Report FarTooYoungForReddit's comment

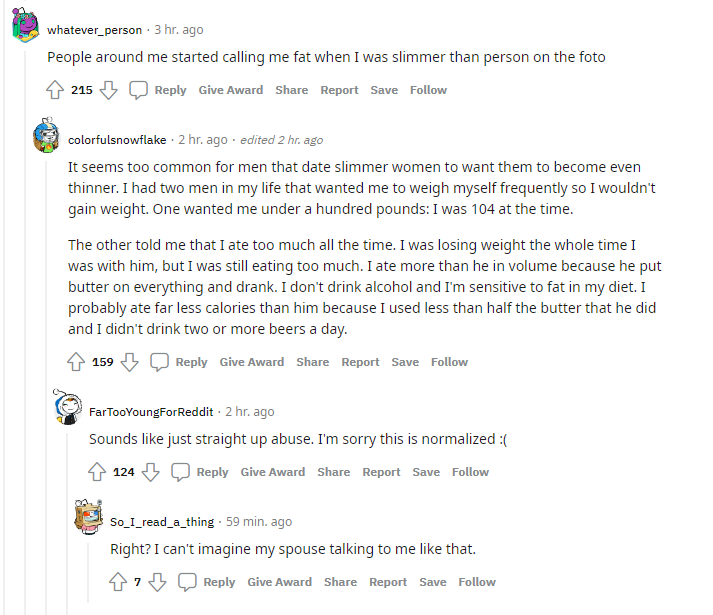(x=381, y=472)
